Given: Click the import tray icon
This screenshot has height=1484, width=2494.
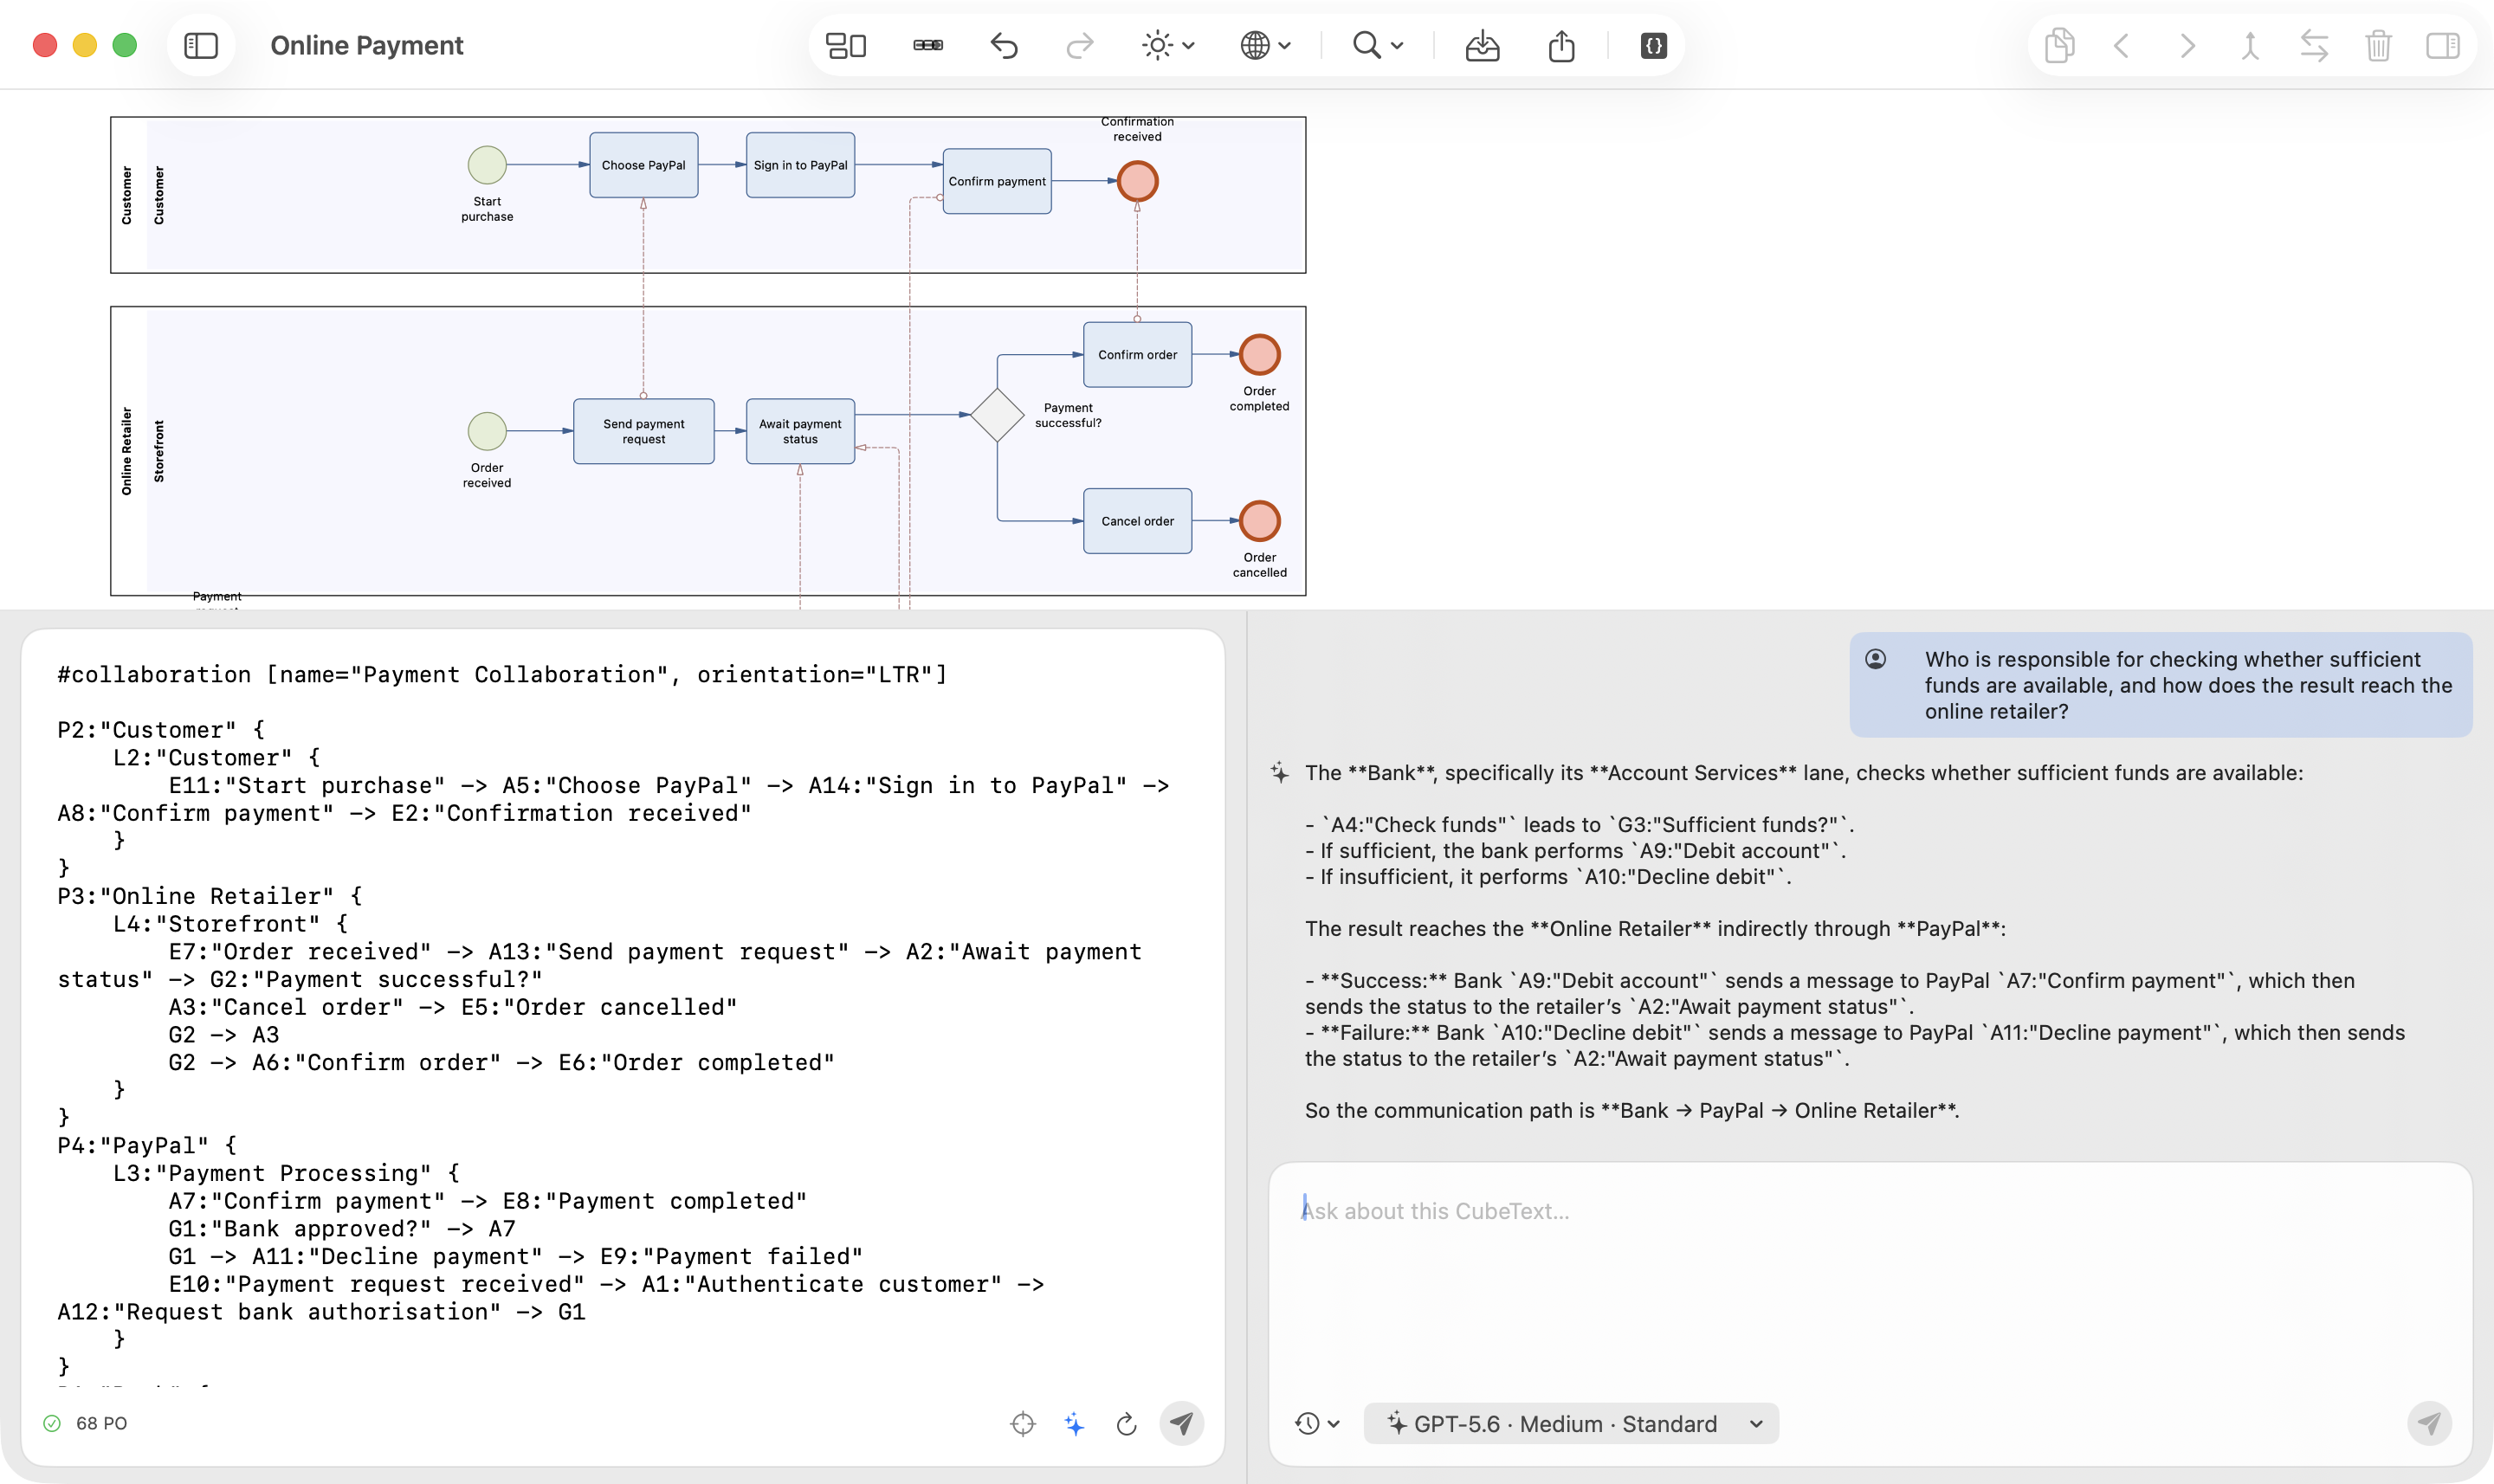Looking at the screenshot, I should (x=1482, y=46).
